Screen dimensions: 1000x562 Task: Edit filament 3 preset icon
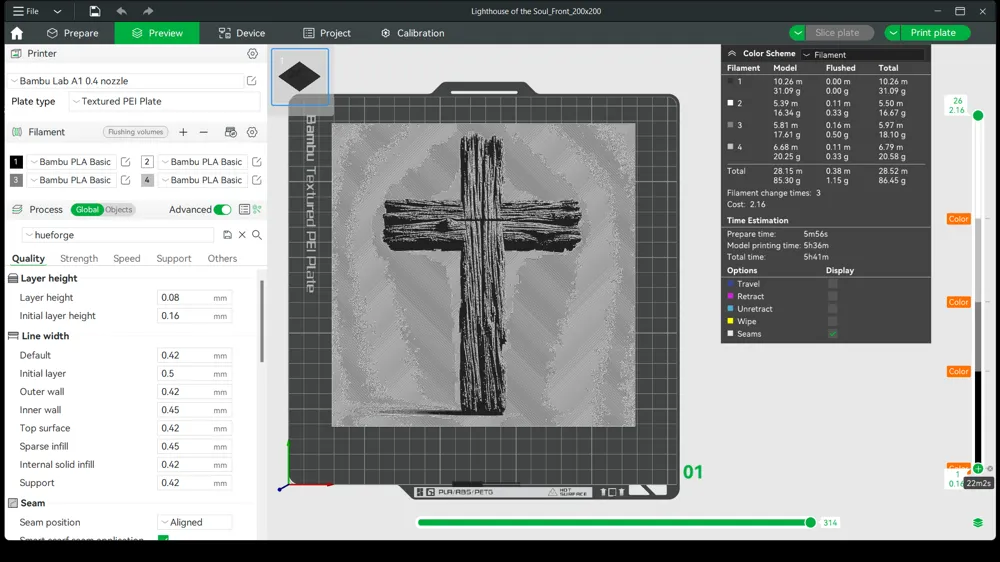[x=126, y=180]
